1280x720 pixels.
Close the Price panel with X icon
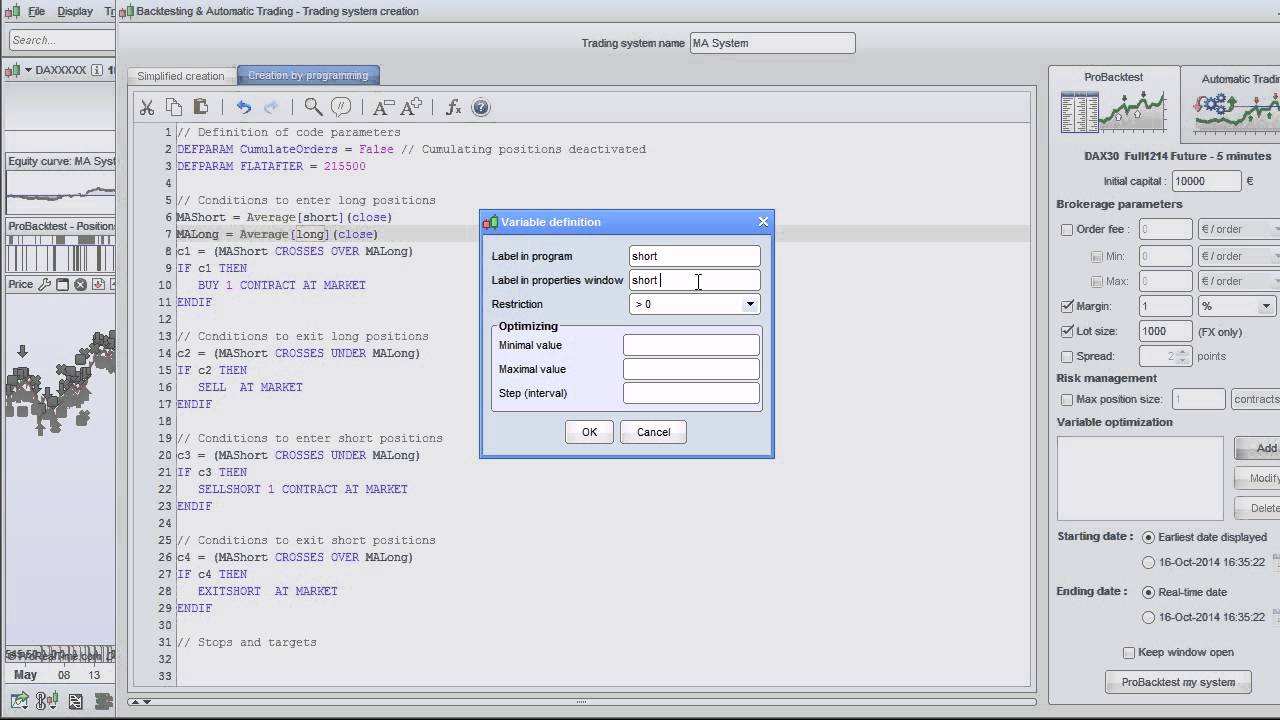pos(80,285)
